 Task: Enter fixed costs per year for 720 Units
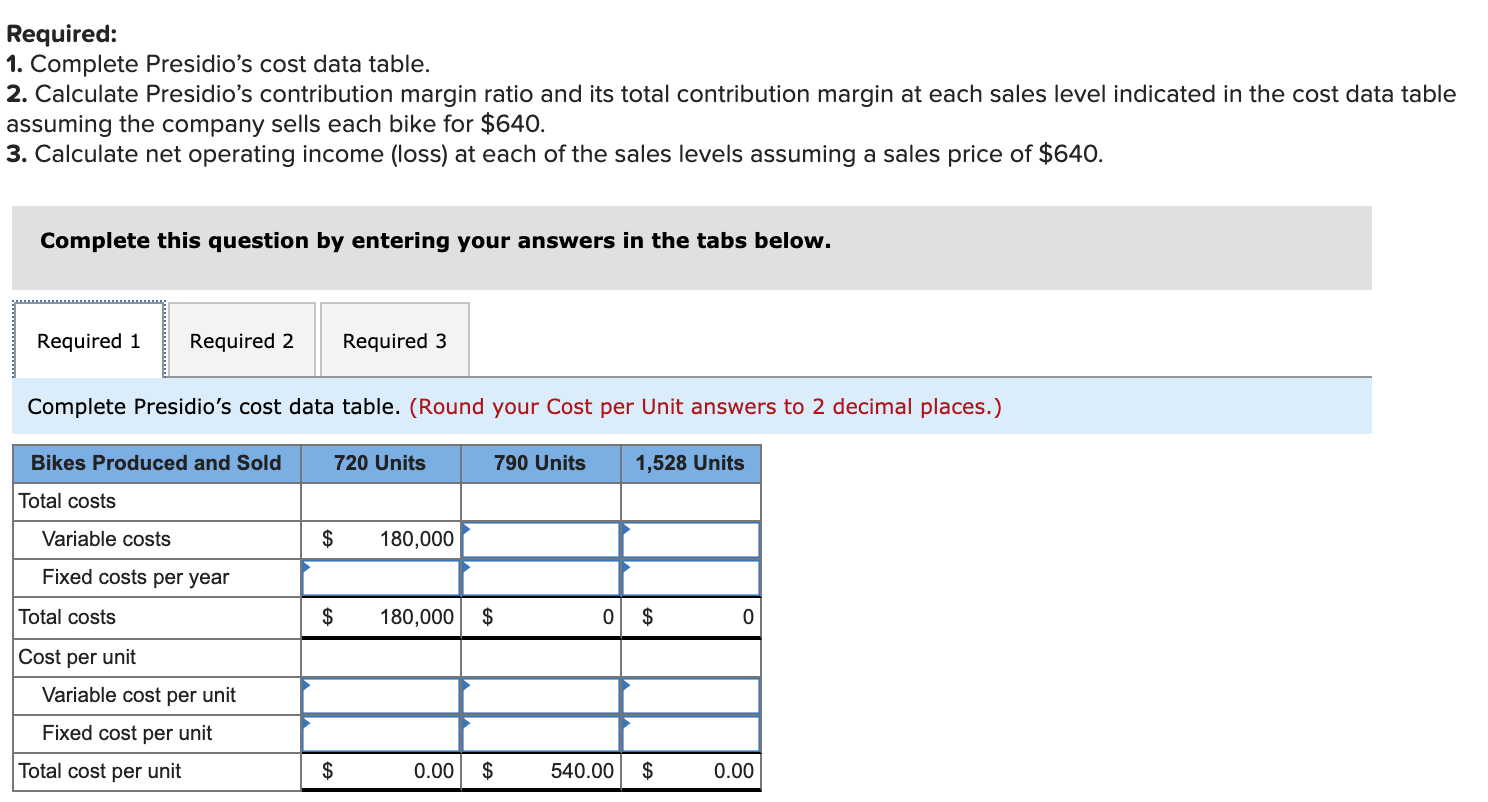click(x=380, y=577)
